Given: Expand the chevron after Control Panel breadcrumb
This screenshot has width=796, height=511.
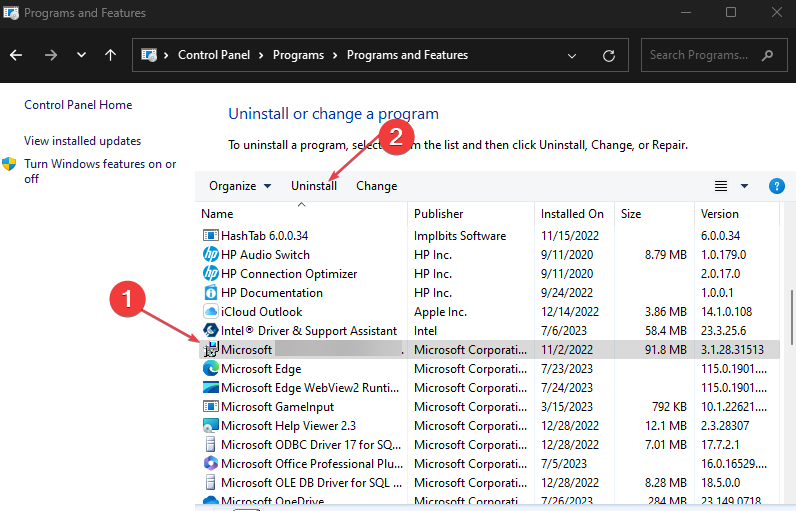Looking at the screenshot, I should tap(261, 55).
